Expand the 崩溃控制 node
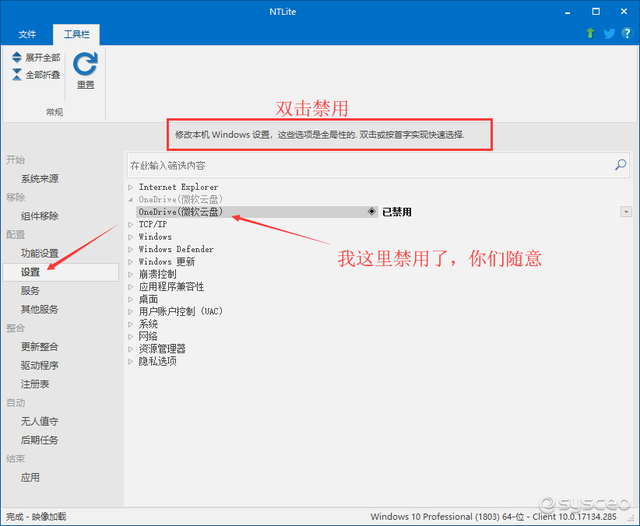Viewport: 640px width, 526px height. (131, 274)
